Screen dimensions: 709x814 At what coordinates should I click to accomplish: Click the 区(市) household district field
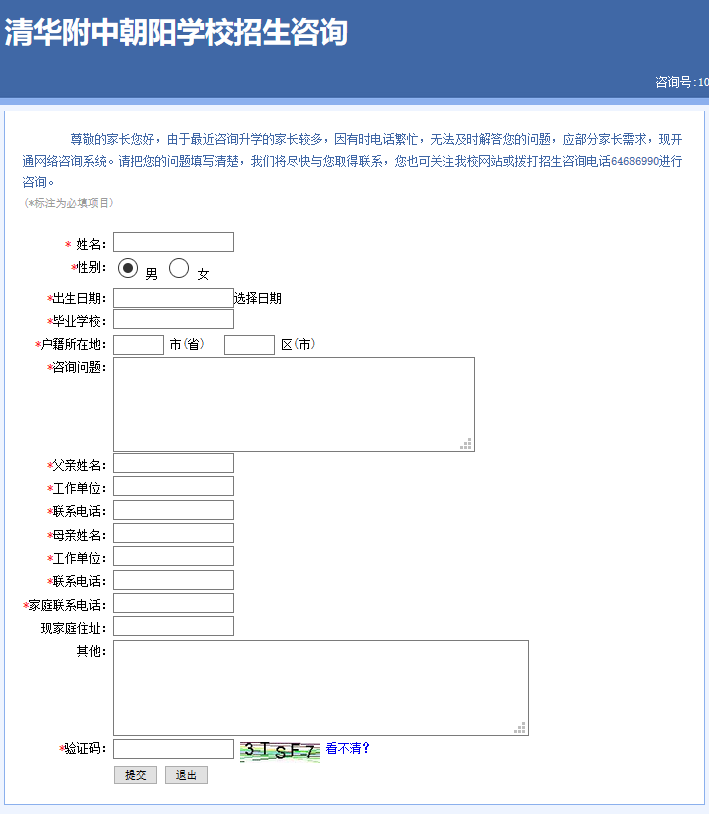coord(249,345)
